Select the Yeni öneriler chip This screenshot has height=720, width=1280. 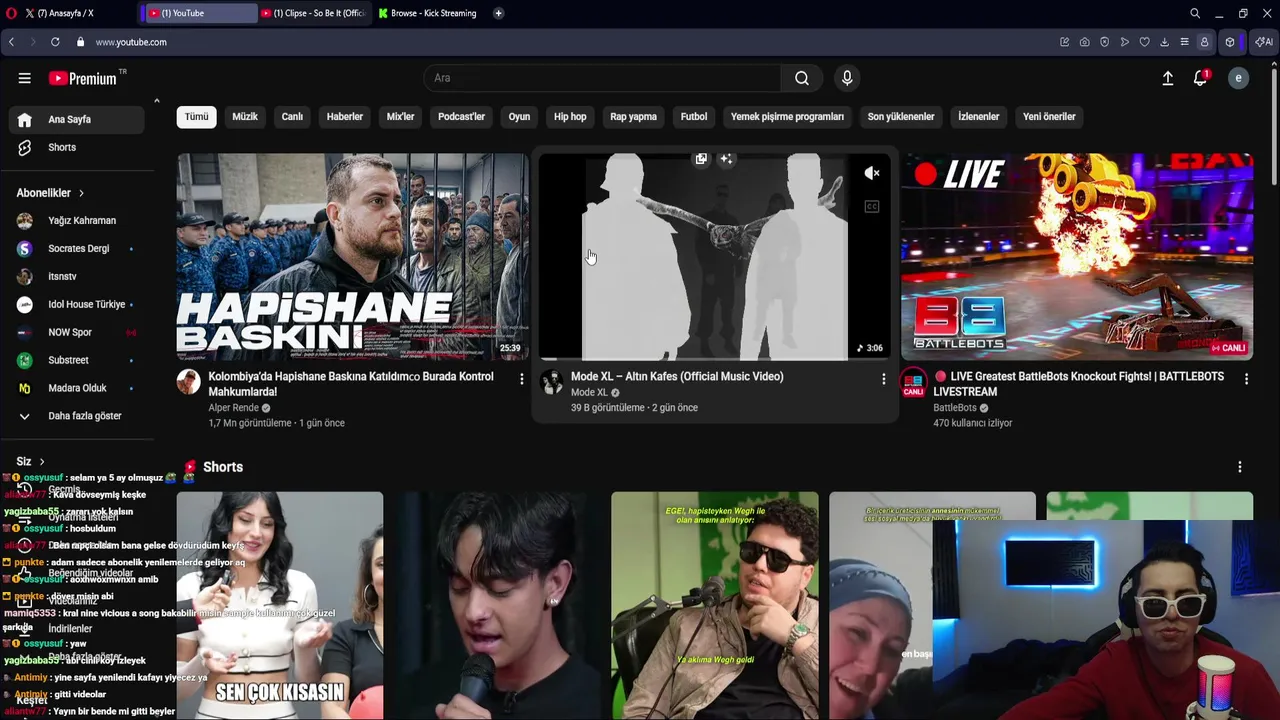[x=1049, y=117]
